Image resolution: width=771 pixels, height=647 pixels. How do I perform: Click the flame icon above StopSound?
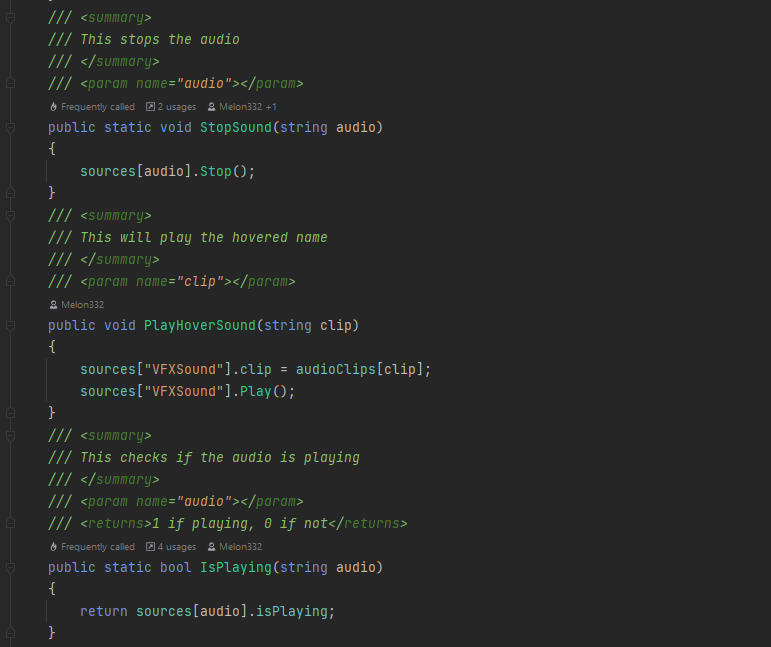[x=53, y=106]
